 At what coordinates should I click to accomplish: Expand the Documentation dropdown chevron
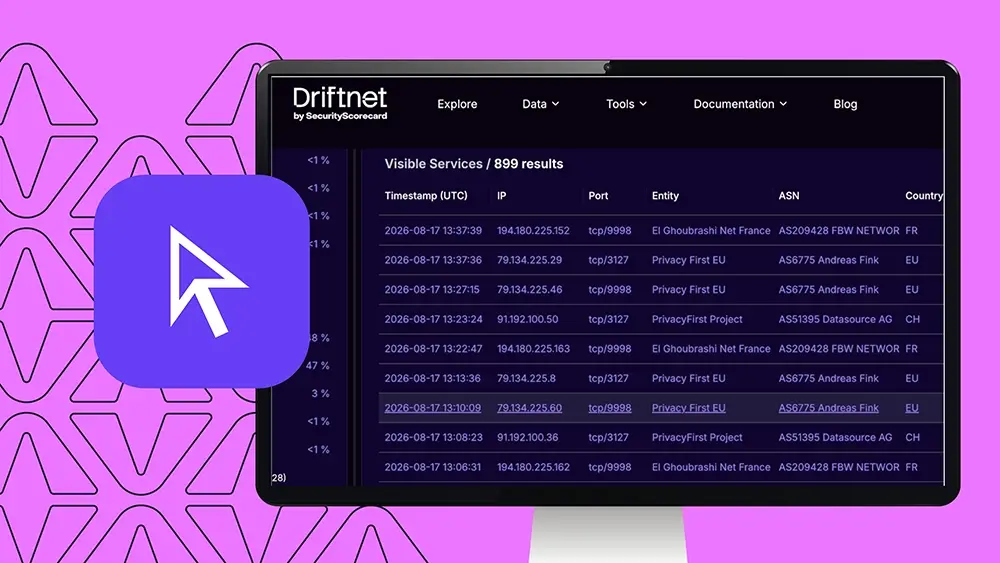click(783, 104)
